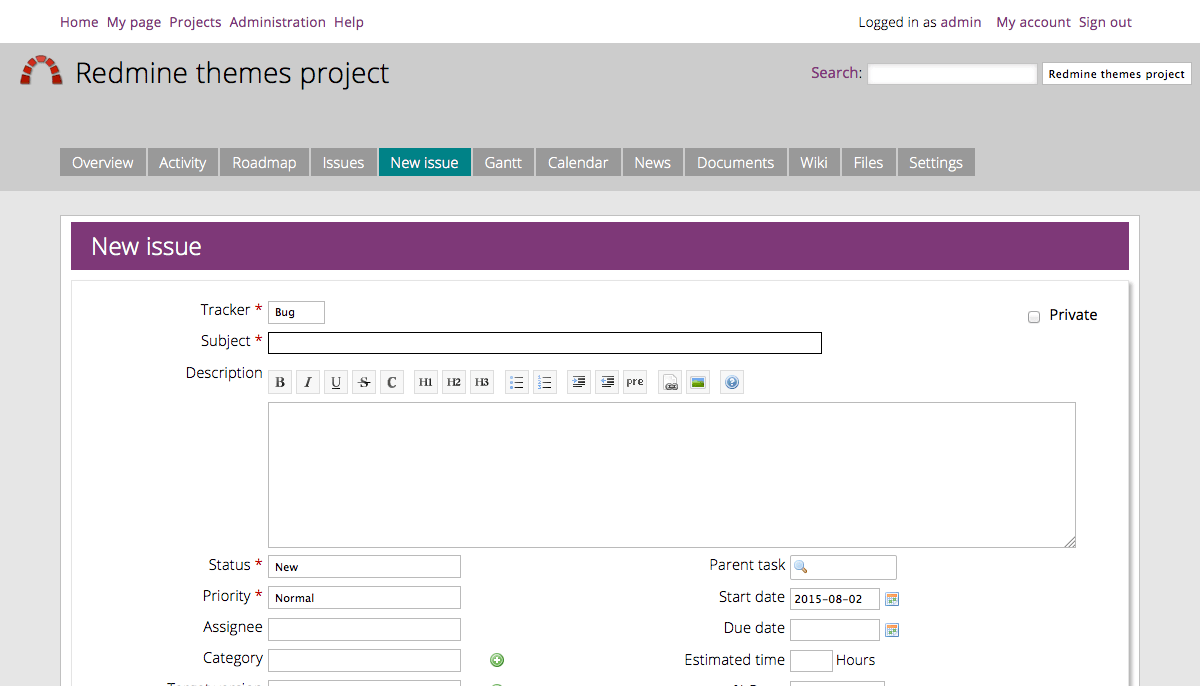Open the admin user profile link

(x=961, y=22)
